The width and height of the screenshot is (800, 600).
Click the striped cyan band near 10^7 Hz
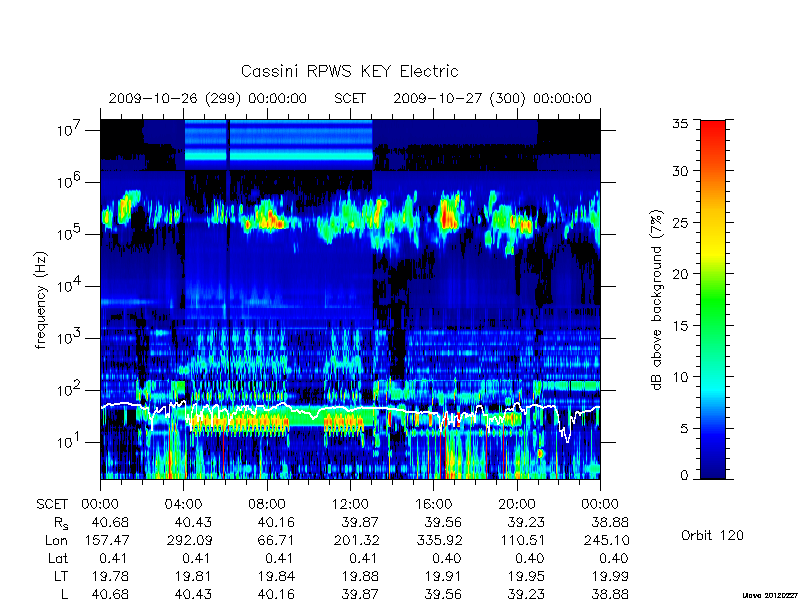click(278, 140)
